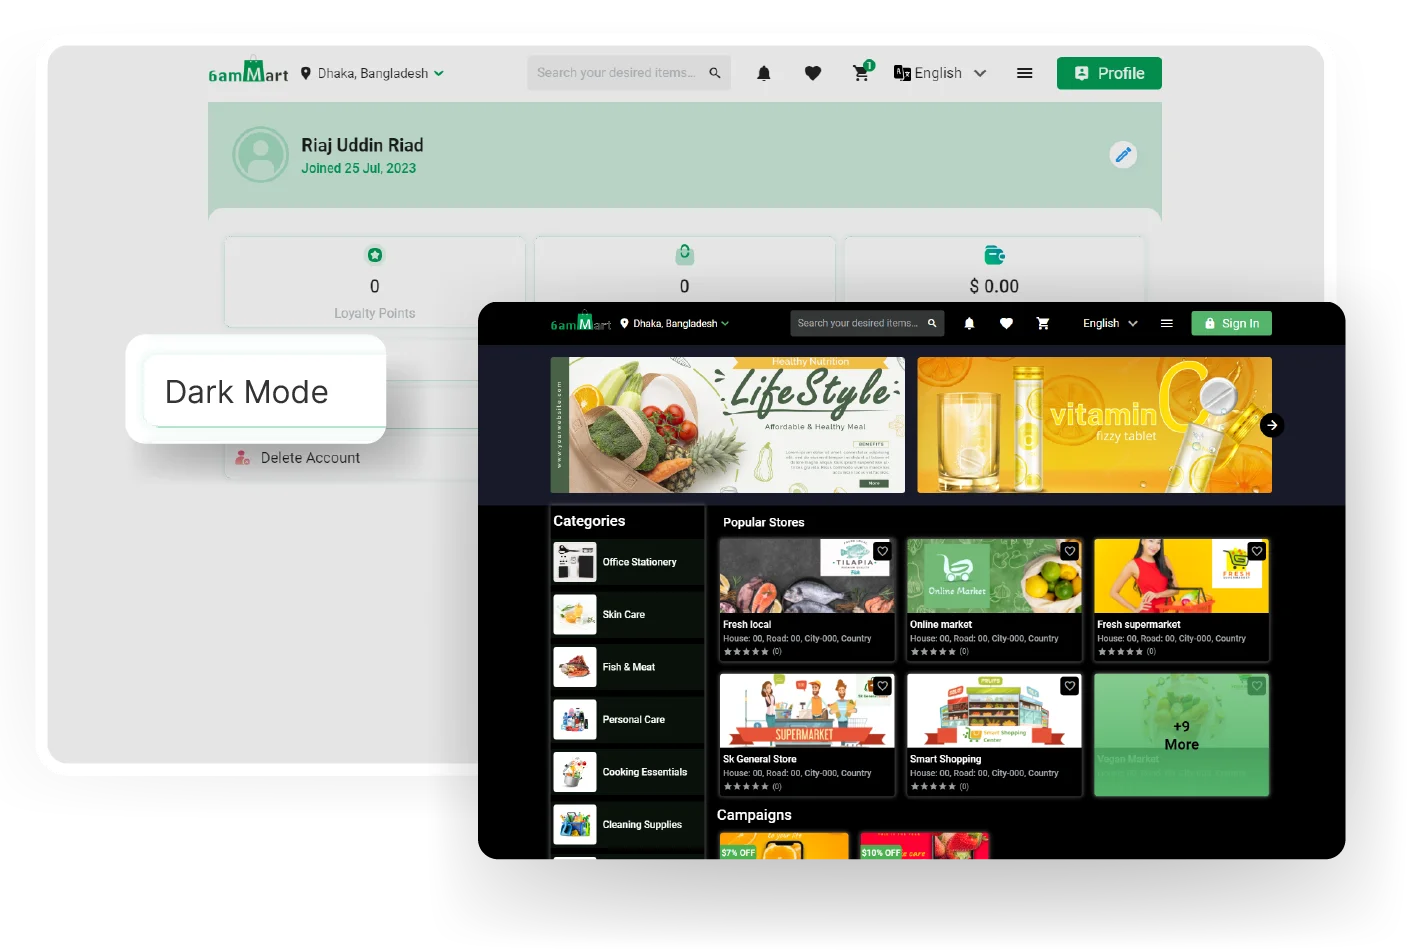Click next arrow on banner carousel

1271,425
